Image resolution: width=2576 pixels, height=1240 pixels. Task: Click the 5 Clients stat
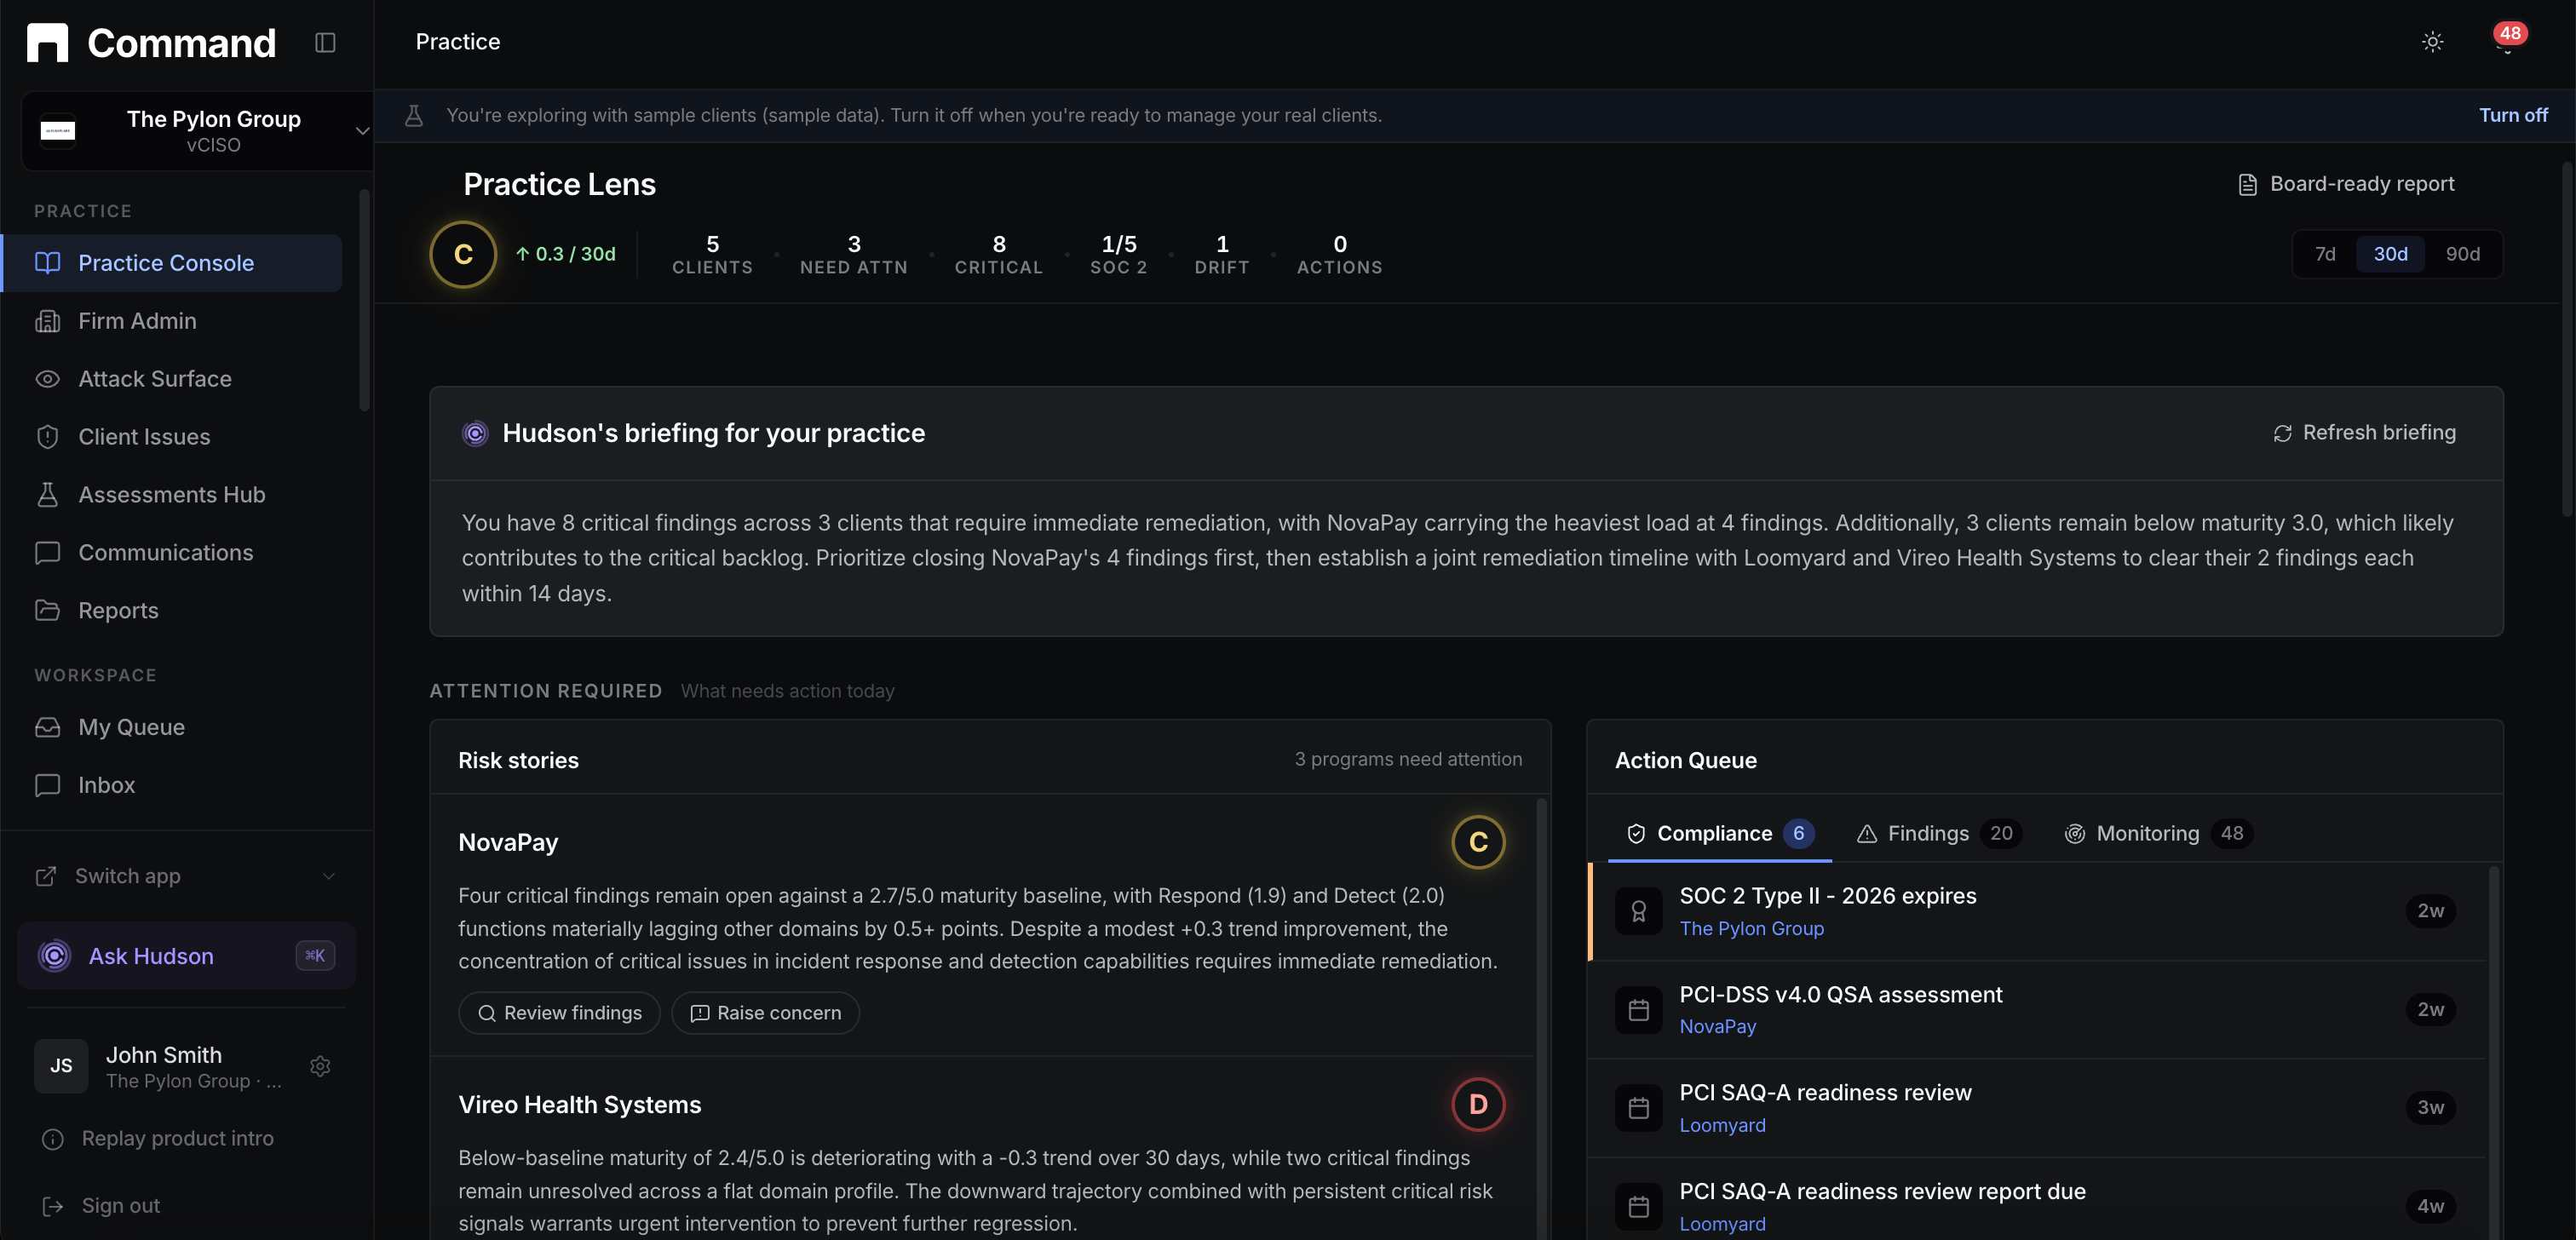pos(712,254)
